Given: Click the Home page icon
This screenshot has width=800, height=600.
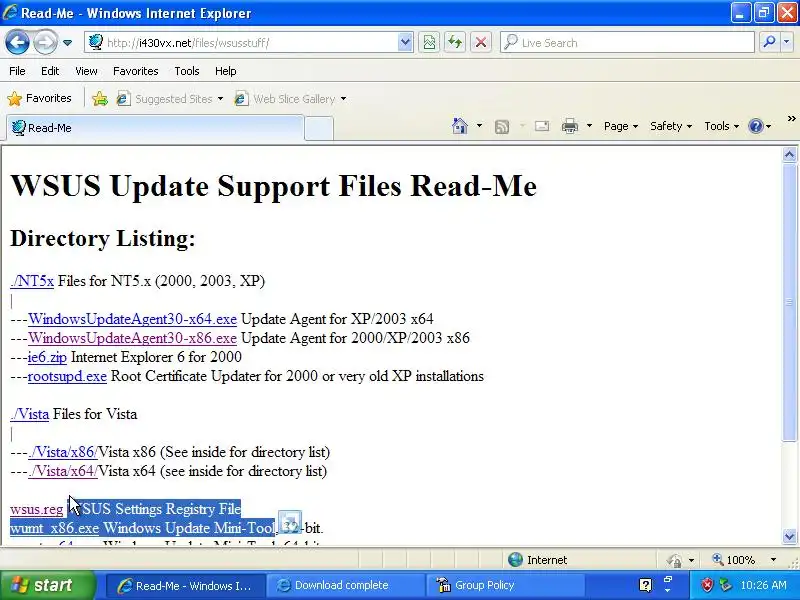Looking at the screenshot, I should point(460,126).
